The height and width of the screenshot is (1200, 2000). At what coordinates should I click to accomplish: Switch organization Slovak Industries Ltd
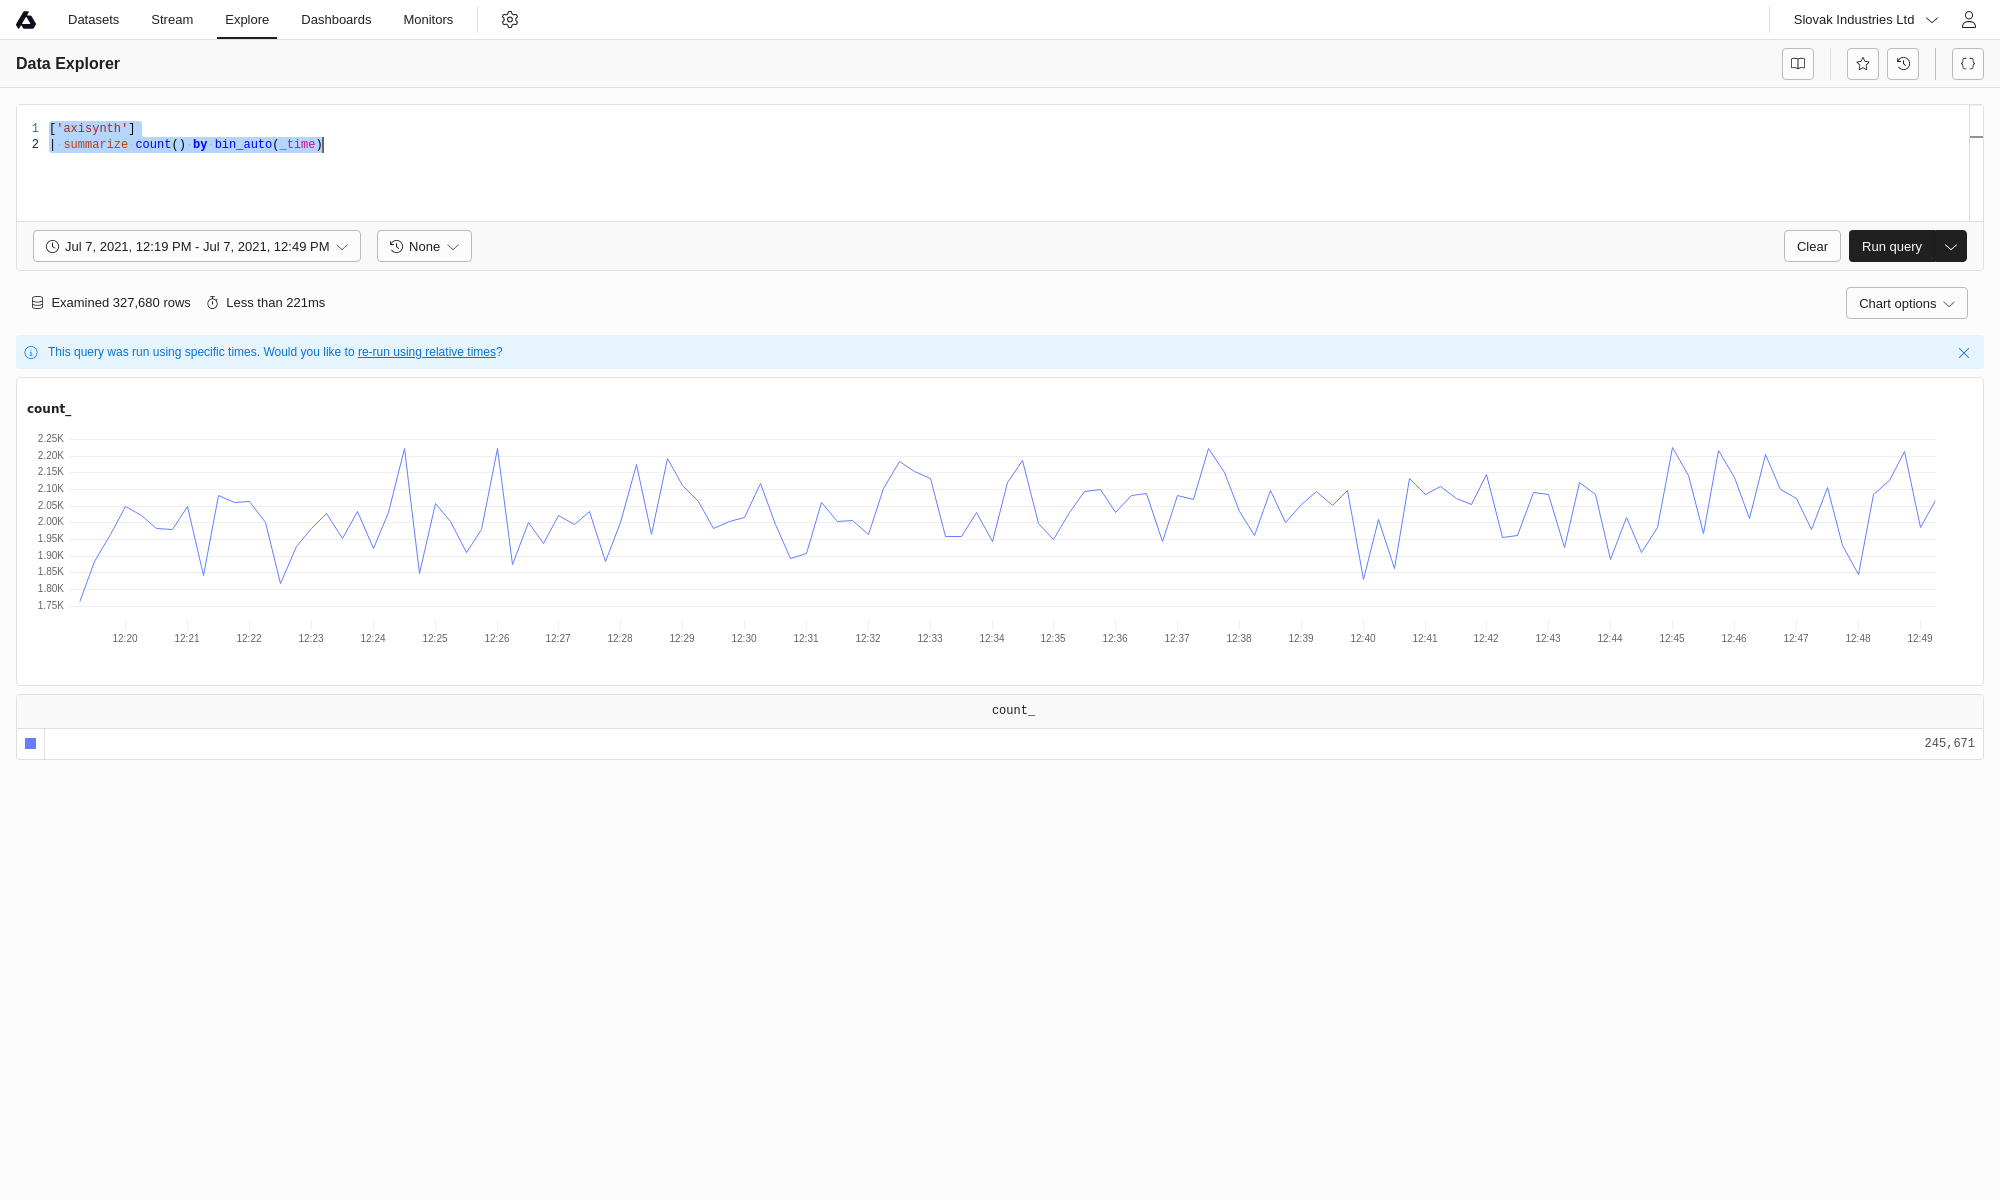pos(1864,20)
